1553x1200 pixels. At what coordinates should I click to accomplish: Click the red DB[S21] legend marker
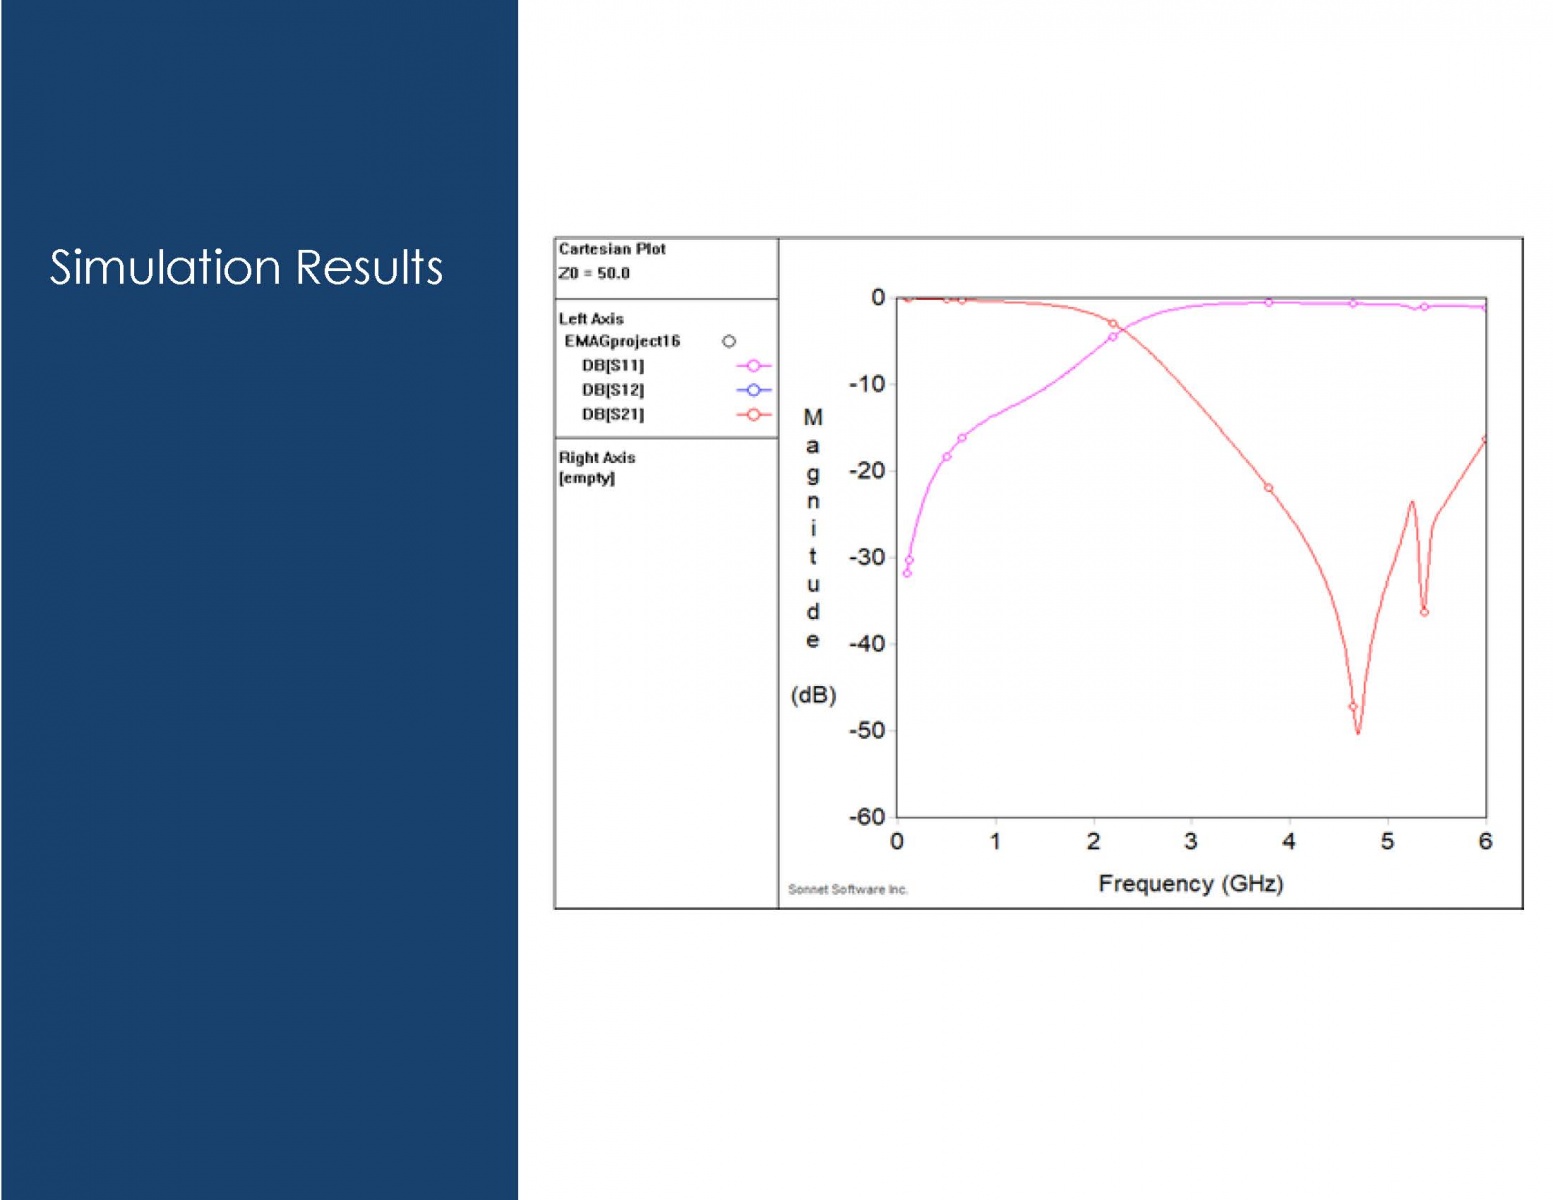(753, 415)
